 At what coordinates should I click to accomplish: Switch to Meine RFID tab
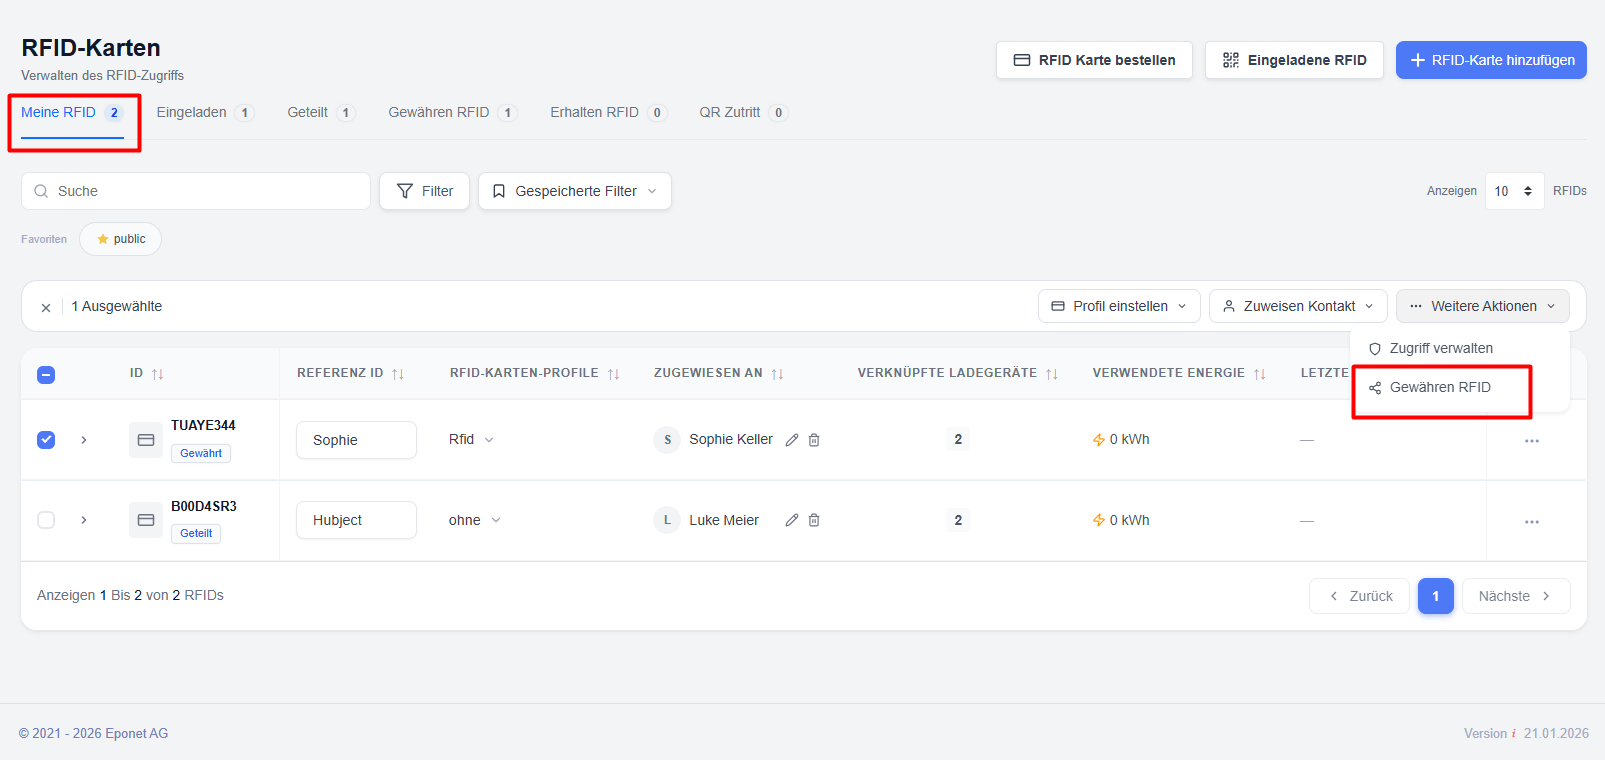72,113
